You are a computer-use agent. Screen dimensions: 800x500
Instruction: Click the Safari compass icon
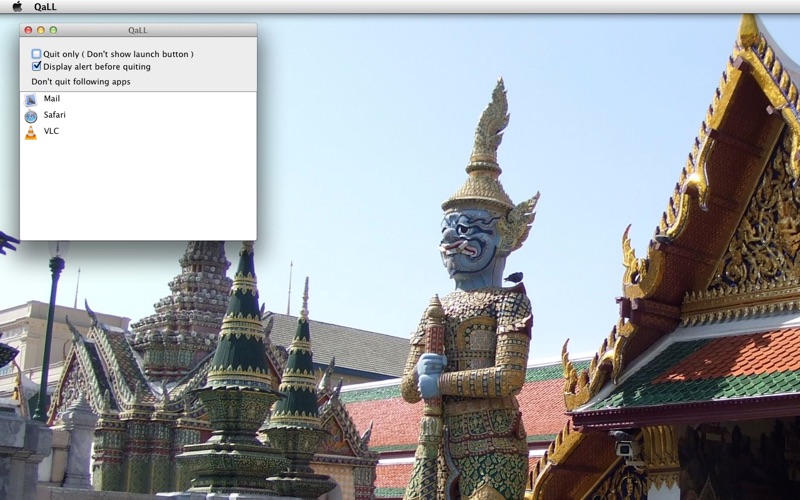click(31, 116)
